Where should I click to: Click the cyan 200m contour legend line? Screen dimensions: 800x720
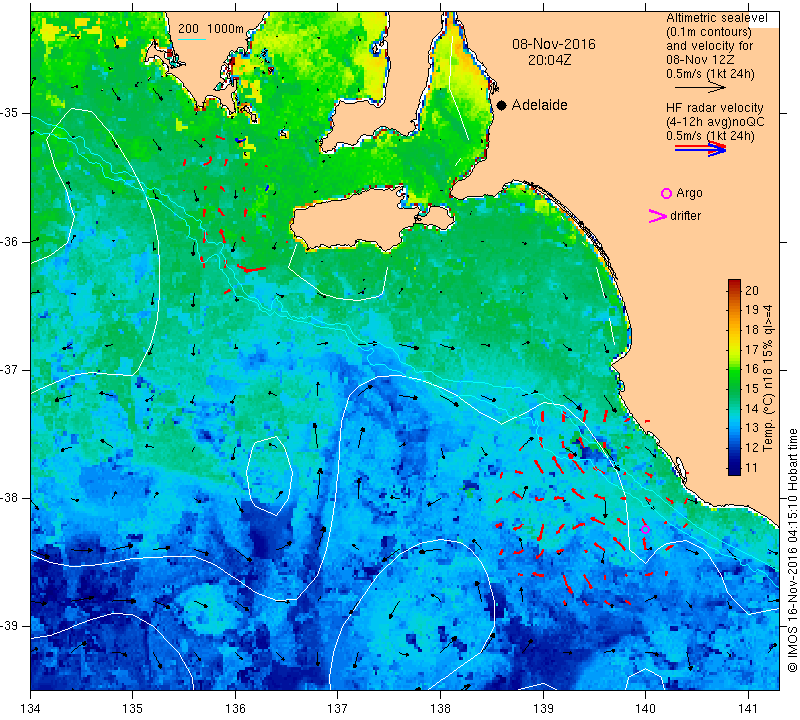(192, 39)
